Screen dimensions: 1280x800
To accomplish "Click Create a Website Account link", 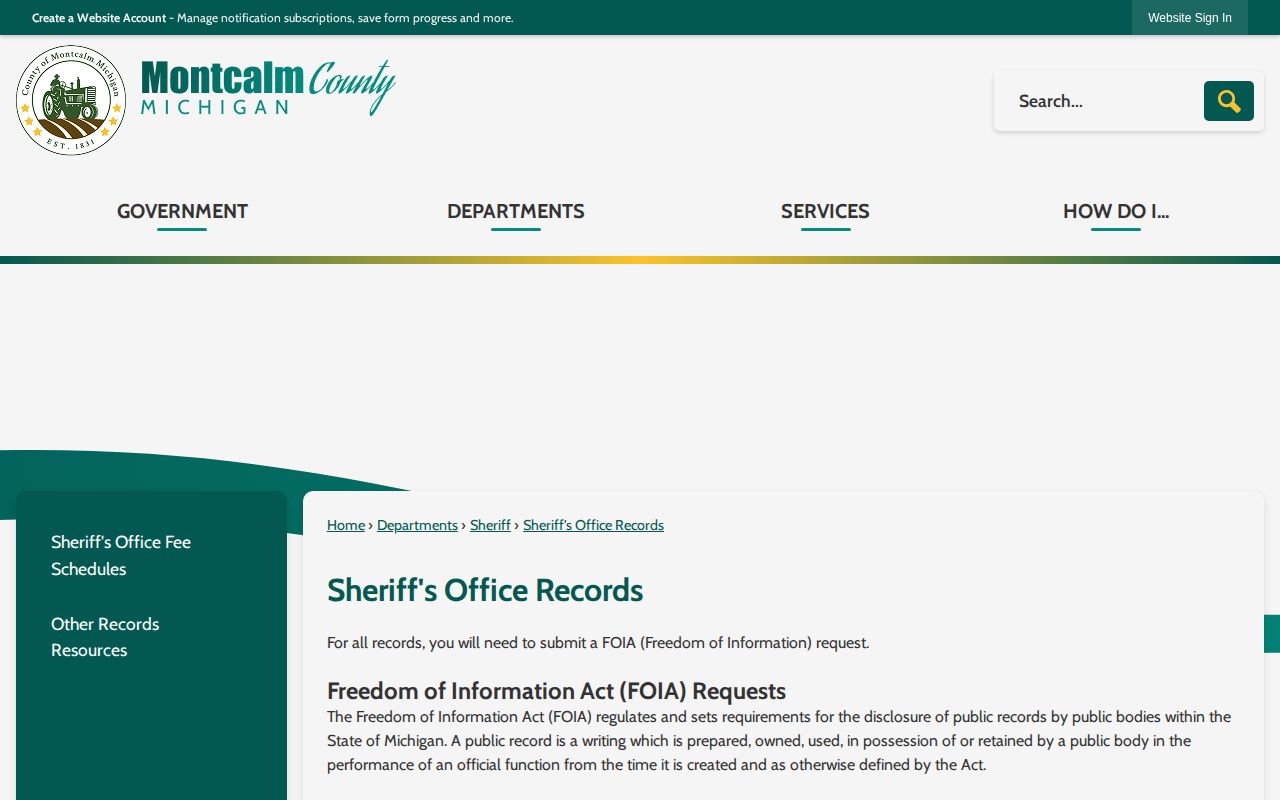I will click(x=99, y=18).
